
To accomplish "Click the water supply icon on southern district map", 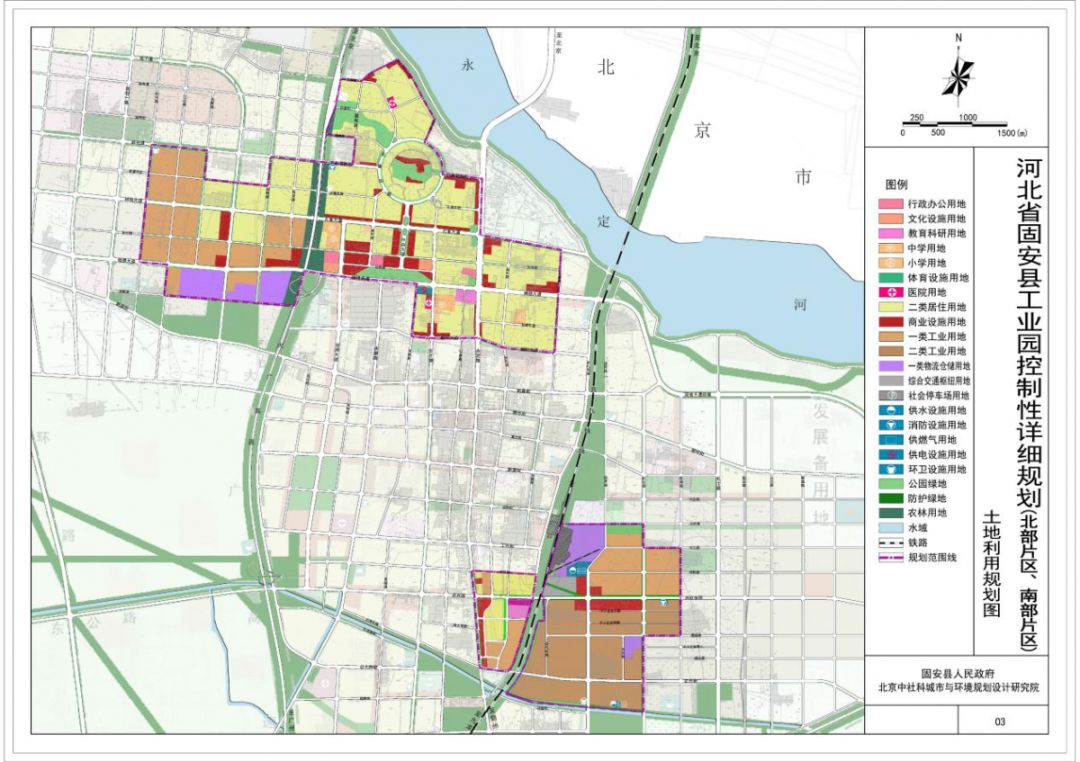I will (x=573, y=571).
